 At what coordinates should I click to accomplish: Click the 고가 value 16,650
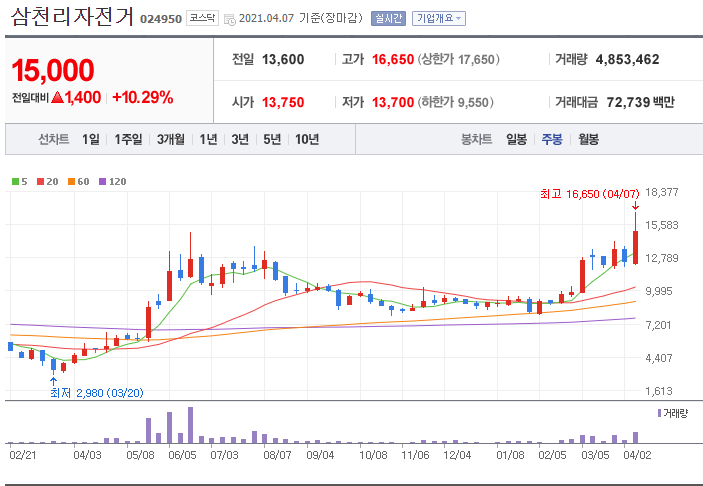[x=393, y=59]
